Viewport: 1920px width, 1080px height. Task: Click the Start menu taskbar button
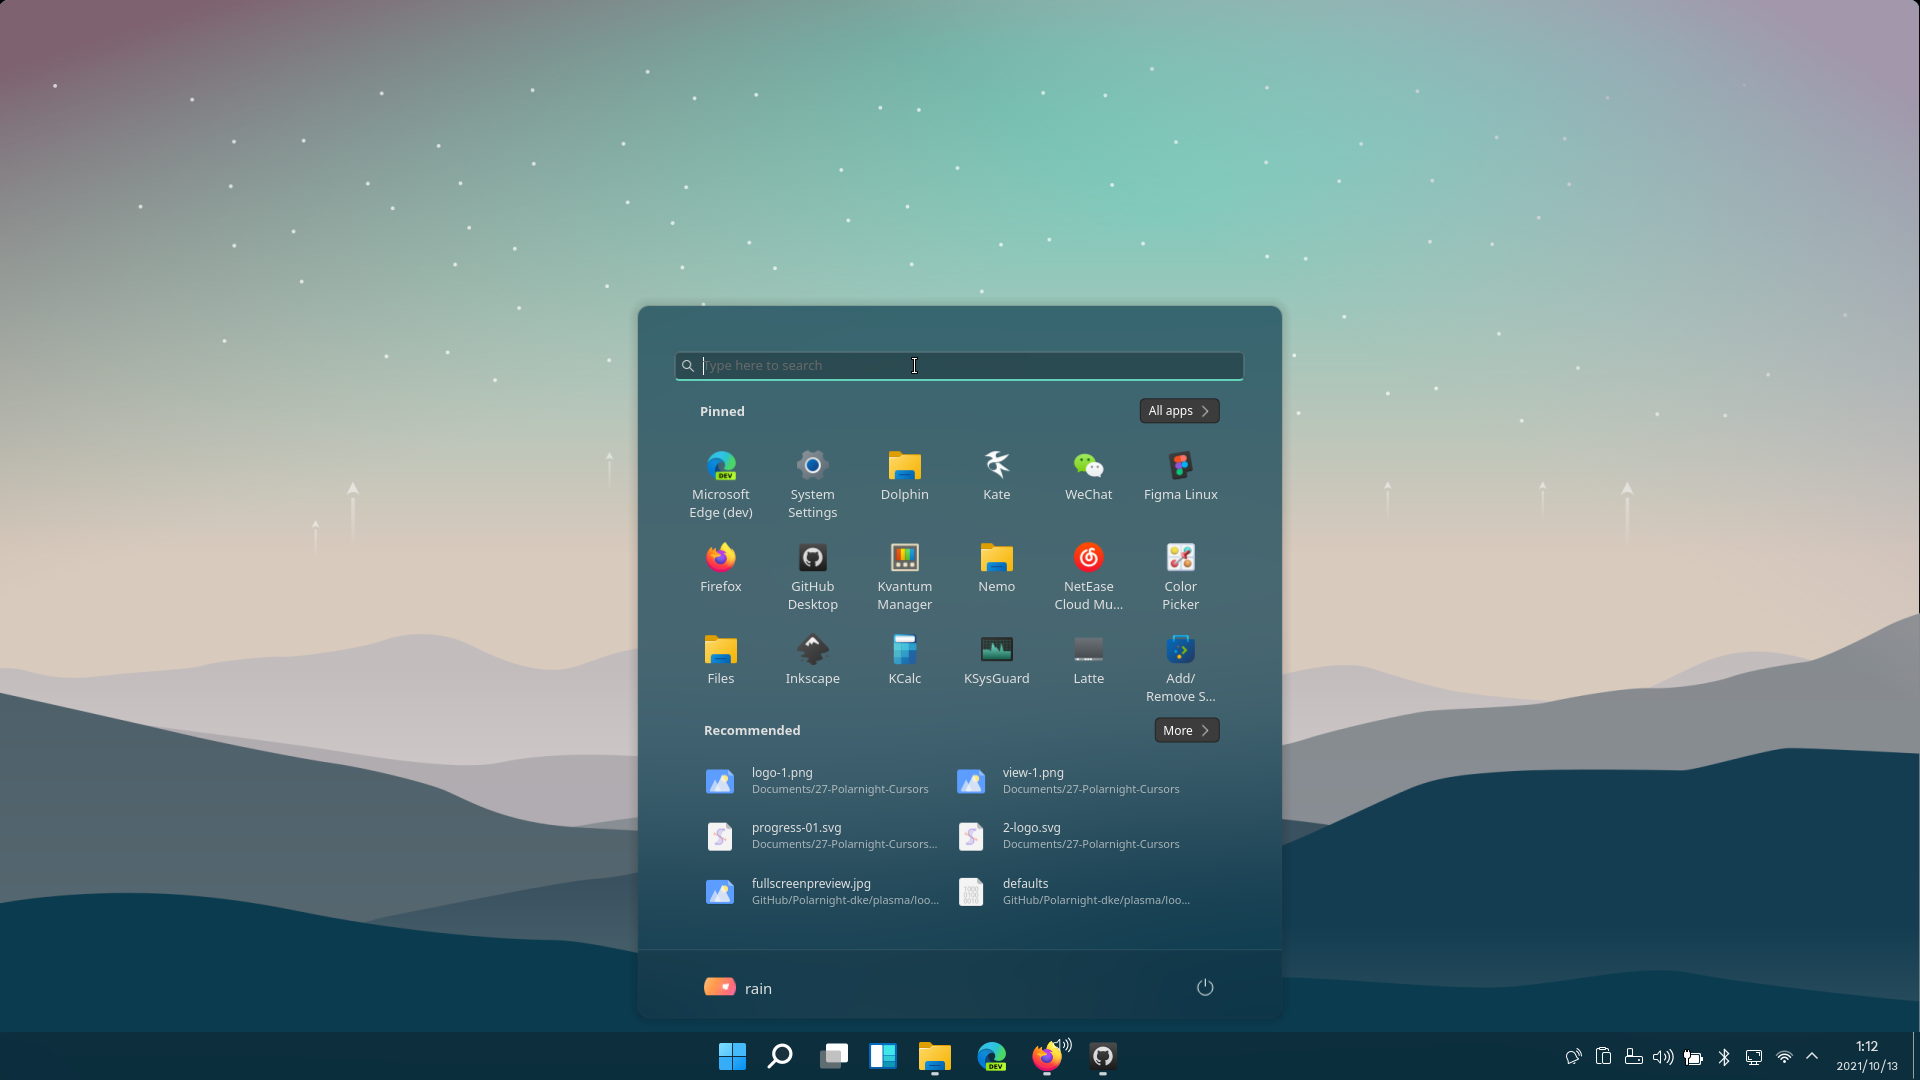tap(732, 1056)
